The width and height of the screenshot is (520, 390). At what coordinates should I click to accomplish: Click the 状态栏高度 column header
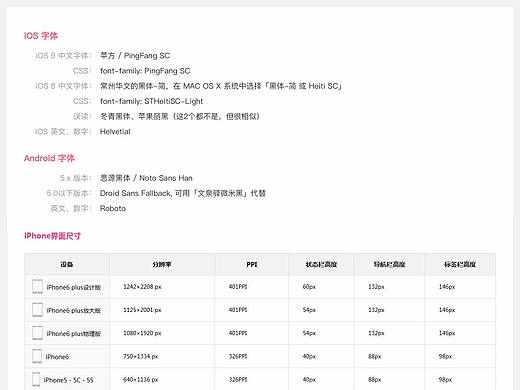(321, 264)
